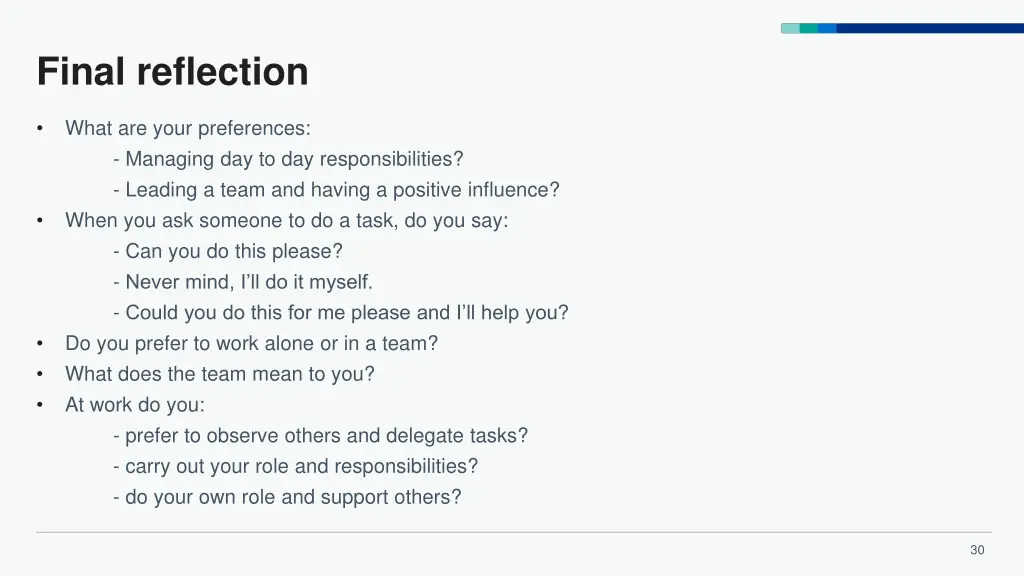Select "What does the team mean to you?"

220,374
